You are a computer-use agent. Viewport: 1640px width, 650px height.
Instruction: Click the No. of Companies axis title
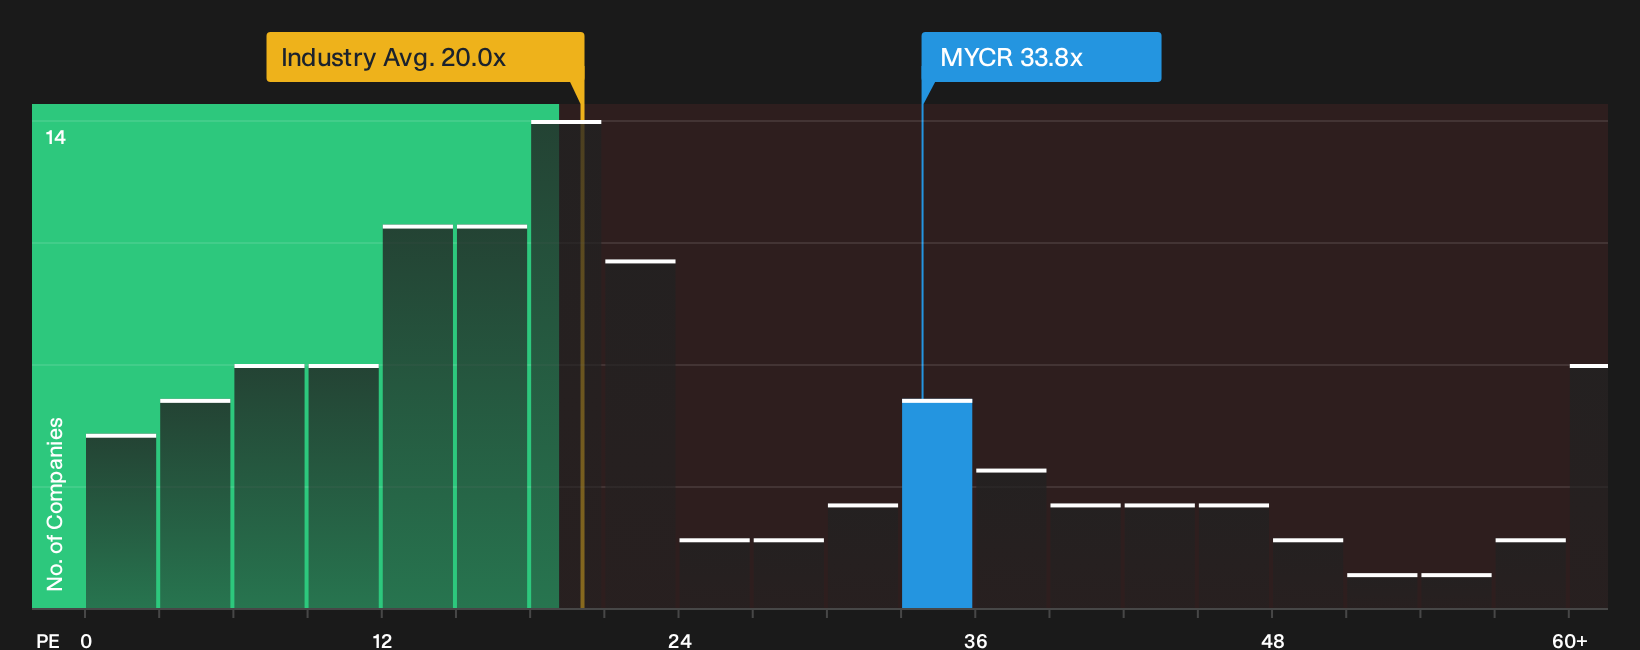click(x=55, y=504)
